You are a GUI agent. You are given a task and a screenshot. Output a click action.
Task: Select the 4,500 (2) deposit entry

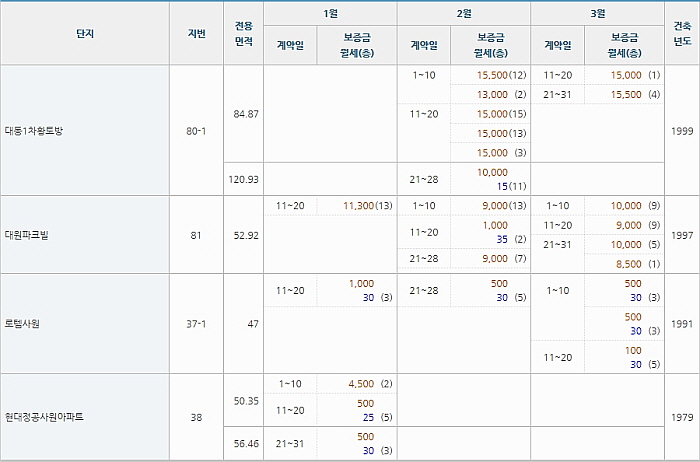369,384
